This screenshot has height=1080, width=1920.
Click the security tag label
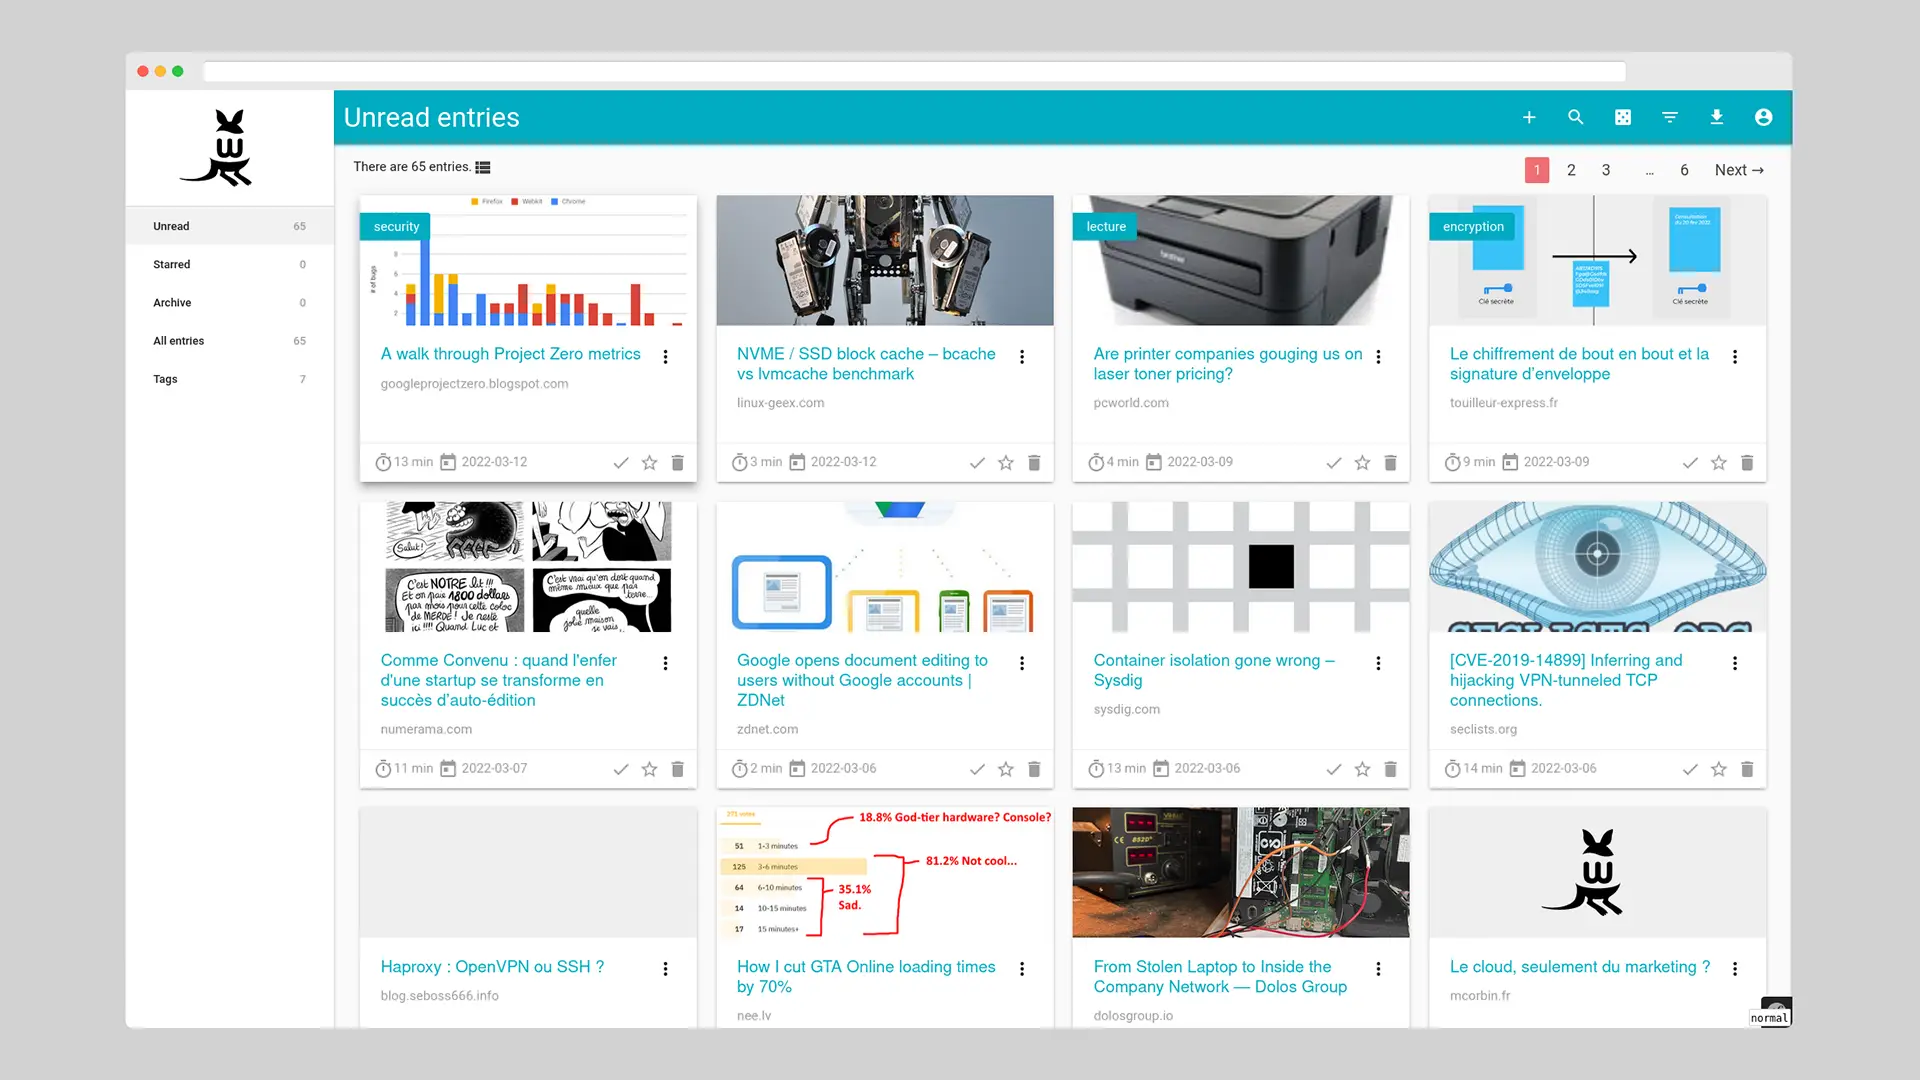tap(396, 227)
